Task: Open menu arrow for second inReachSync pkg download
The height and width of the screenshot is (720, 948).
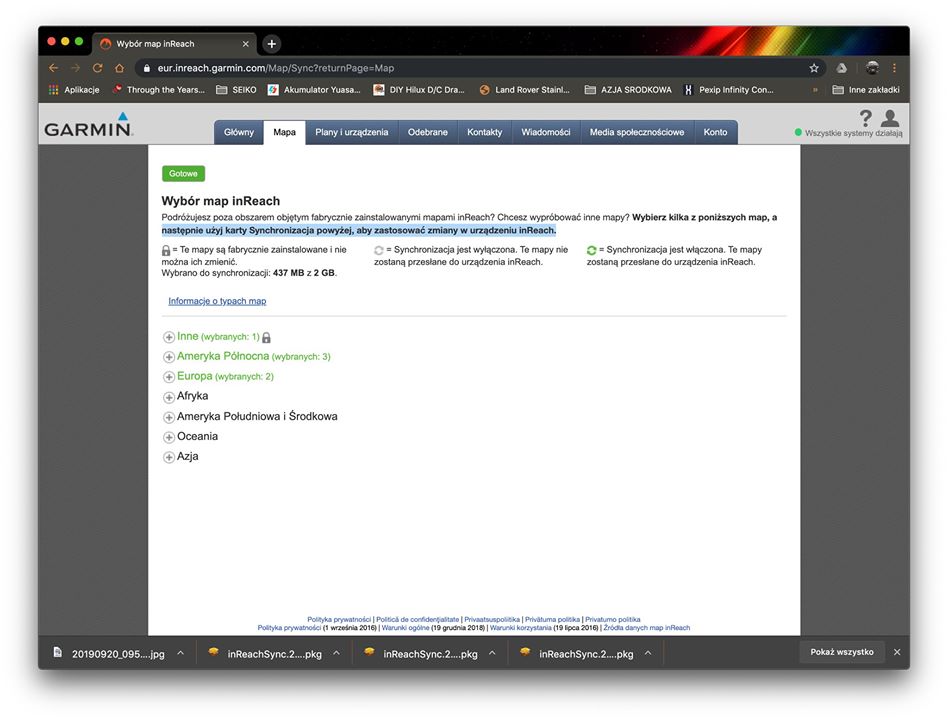Action: (x=492, y=653)
